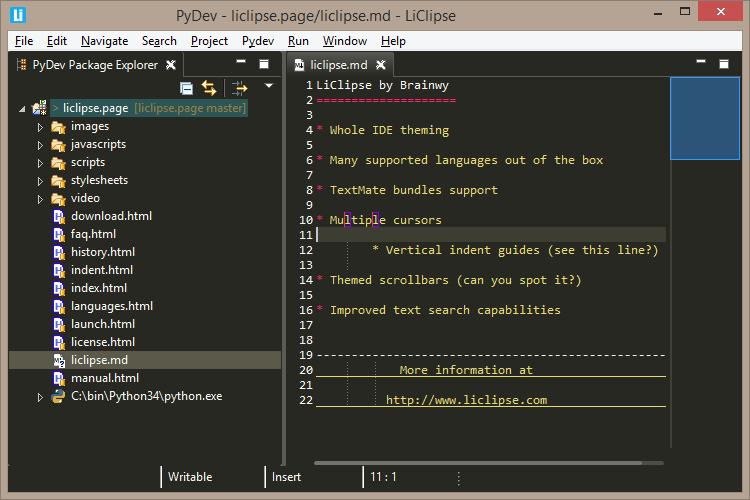Expand the Python34 interpreter node
Viewport: 750px width, 500px height.
pyautogui.click(x=41, y=397)
